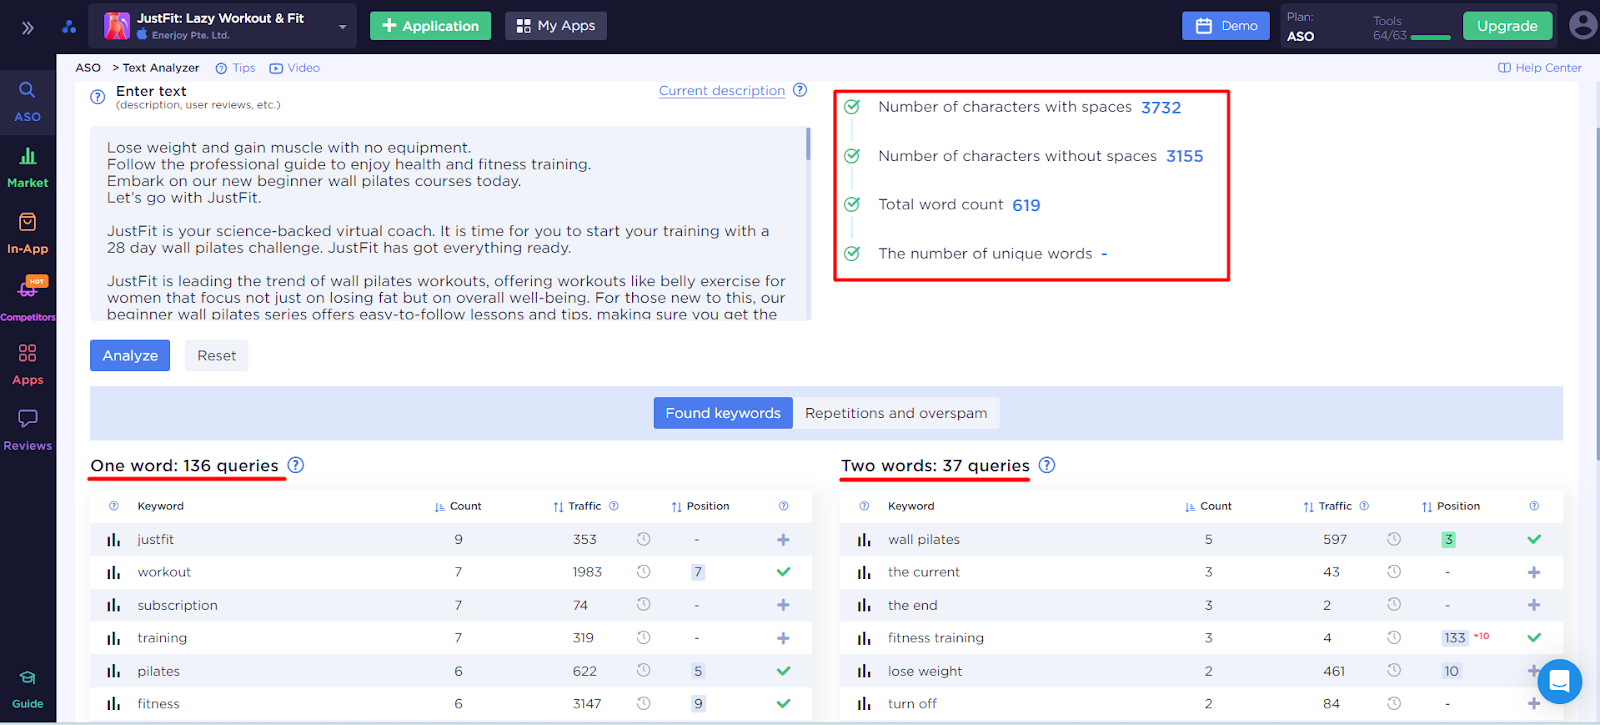Open ASO section in sidebar

(28, 102)
